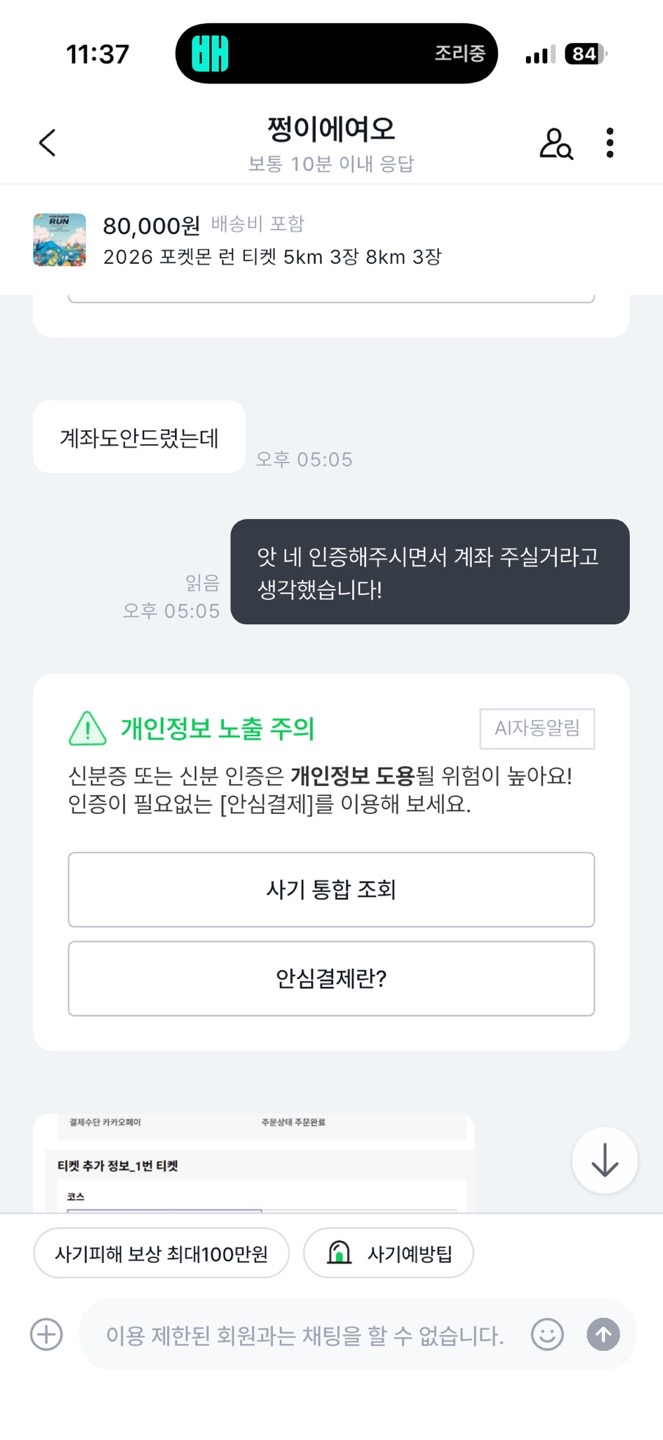
Task: Tap the 계좌도안드렸는데 message bubble
Action: click(x=139, y=437)
